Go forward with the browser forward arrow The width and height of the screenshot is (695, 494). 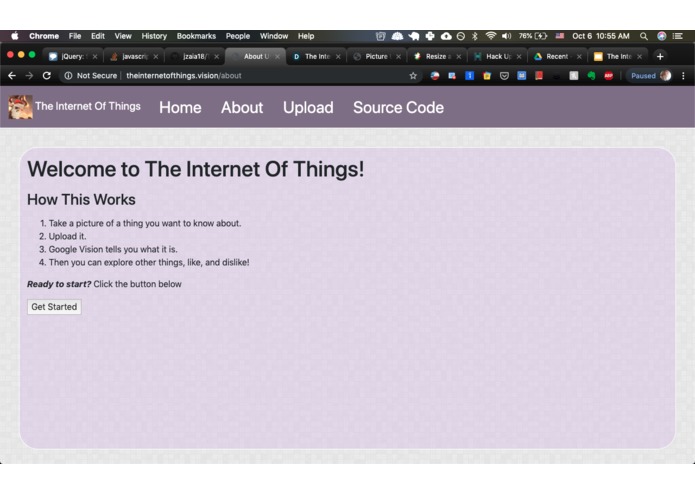(x=29, y=76)
